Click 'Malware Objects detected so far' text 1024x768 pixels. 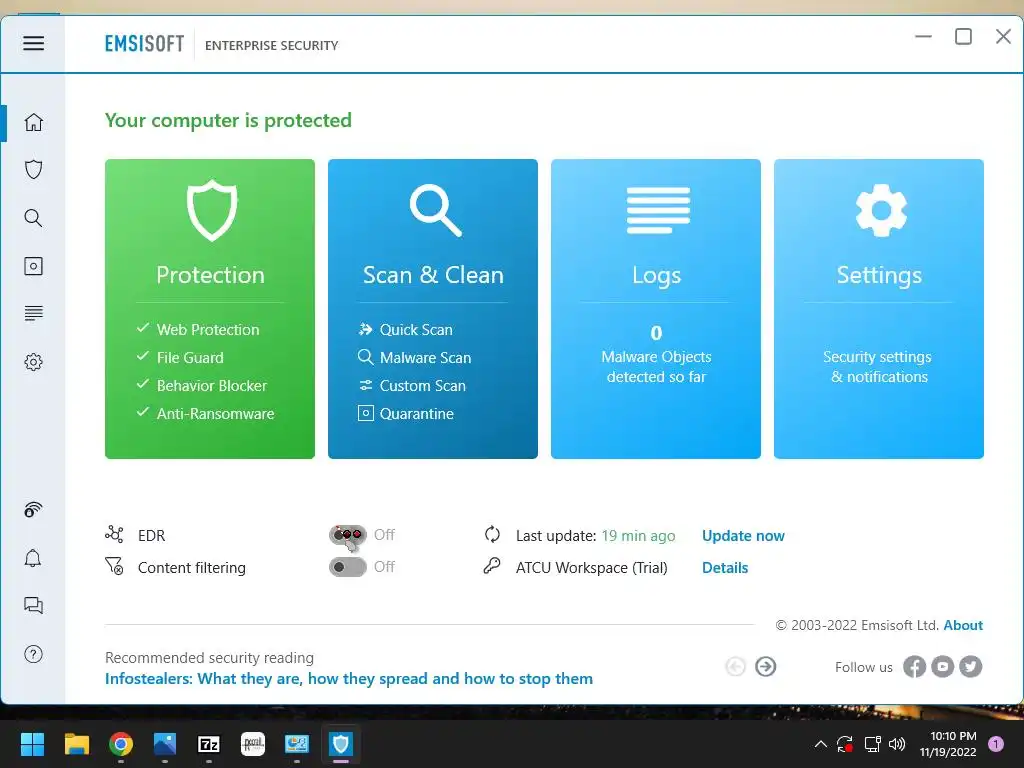656,366
